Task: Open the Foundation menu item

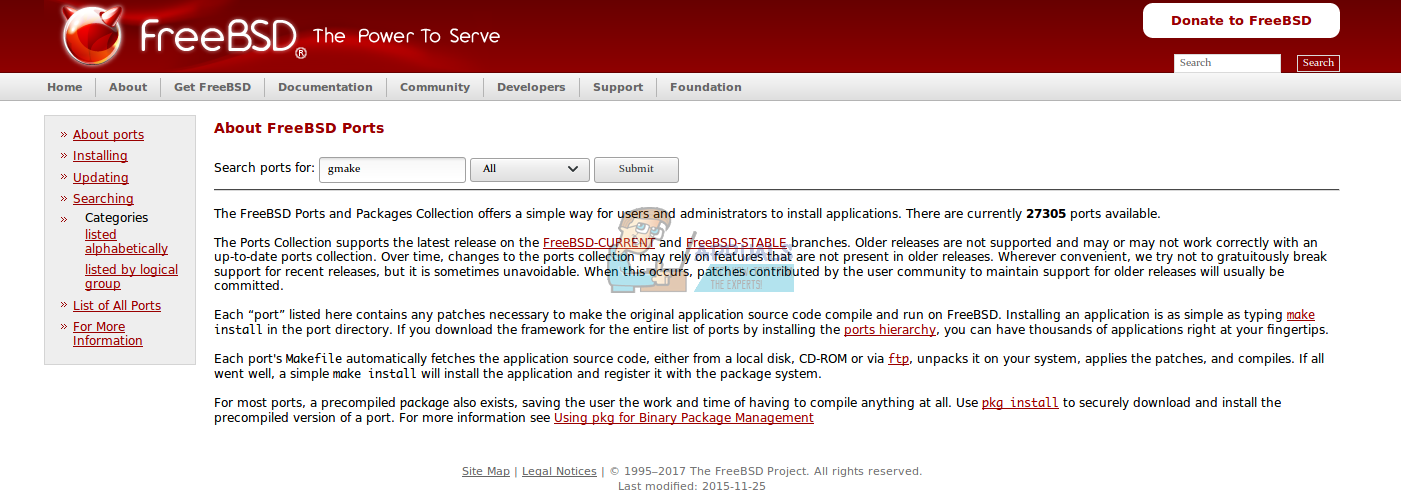Action: [706, 87]
